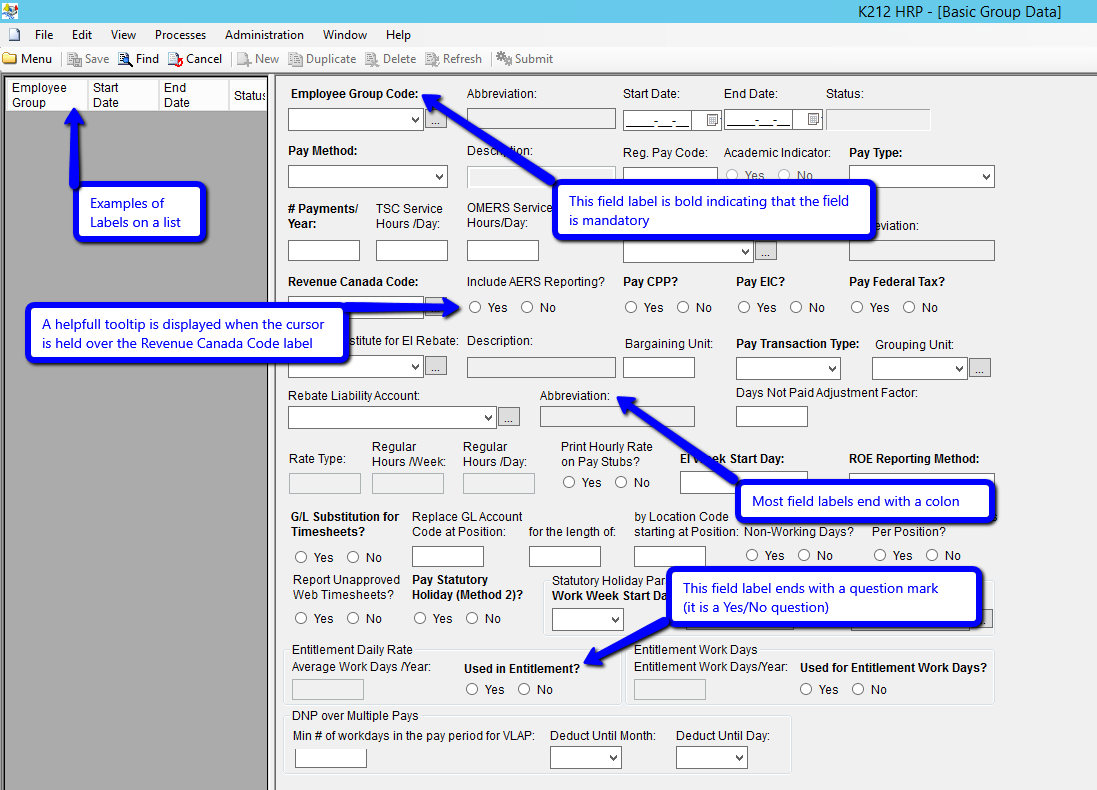Image resolution: width=1097 pixels, height=790 pixels.
Task: Click ellipsis lookup beside Grouping Unit
Action: point(980,368)
